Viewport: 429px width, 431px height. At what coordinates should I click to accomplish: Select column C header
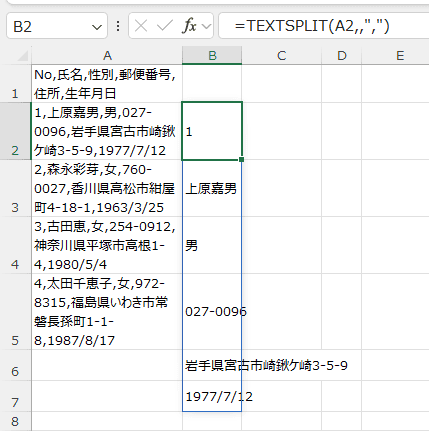pos(282,55)
